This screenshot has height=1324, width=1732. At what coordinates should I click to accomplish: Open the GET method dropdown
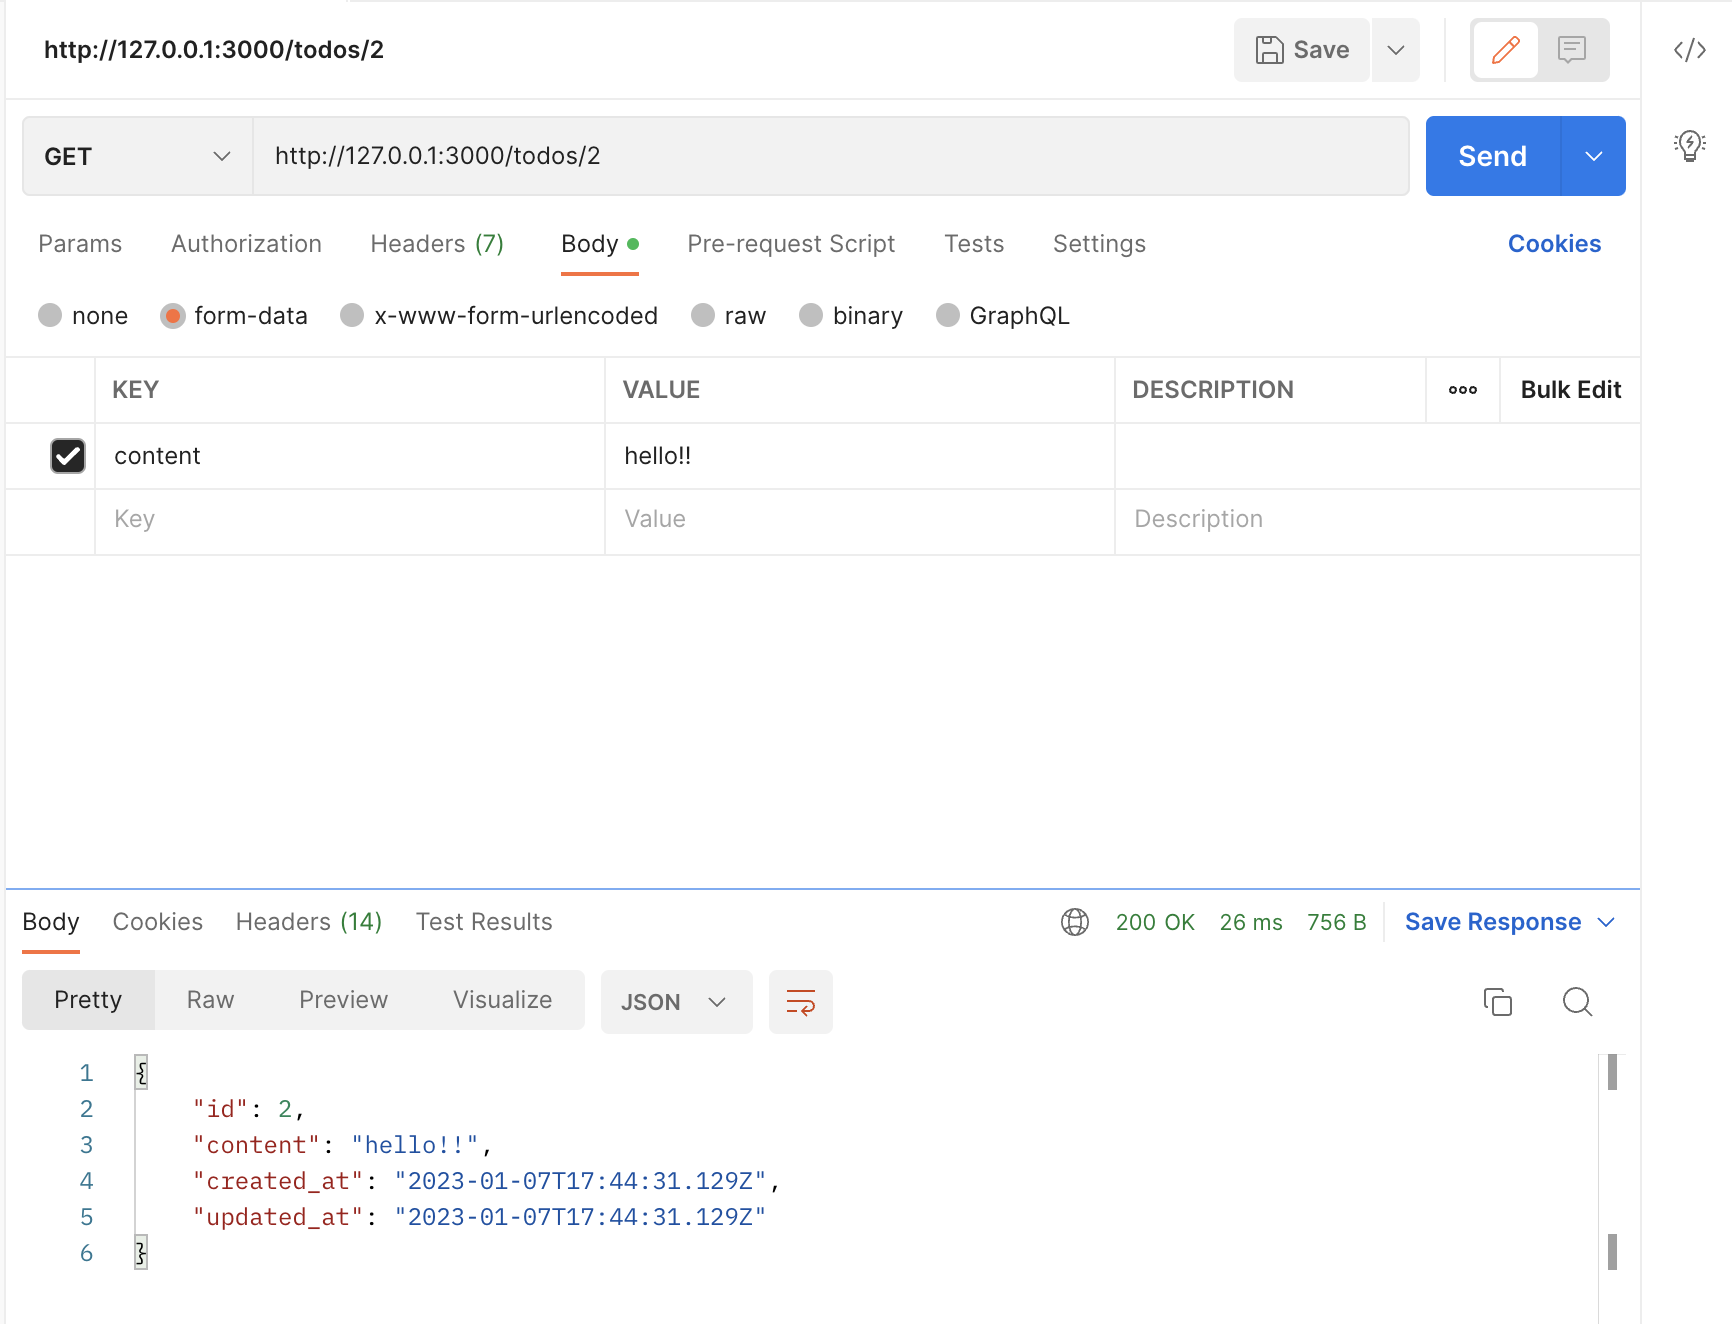point(136,156)
